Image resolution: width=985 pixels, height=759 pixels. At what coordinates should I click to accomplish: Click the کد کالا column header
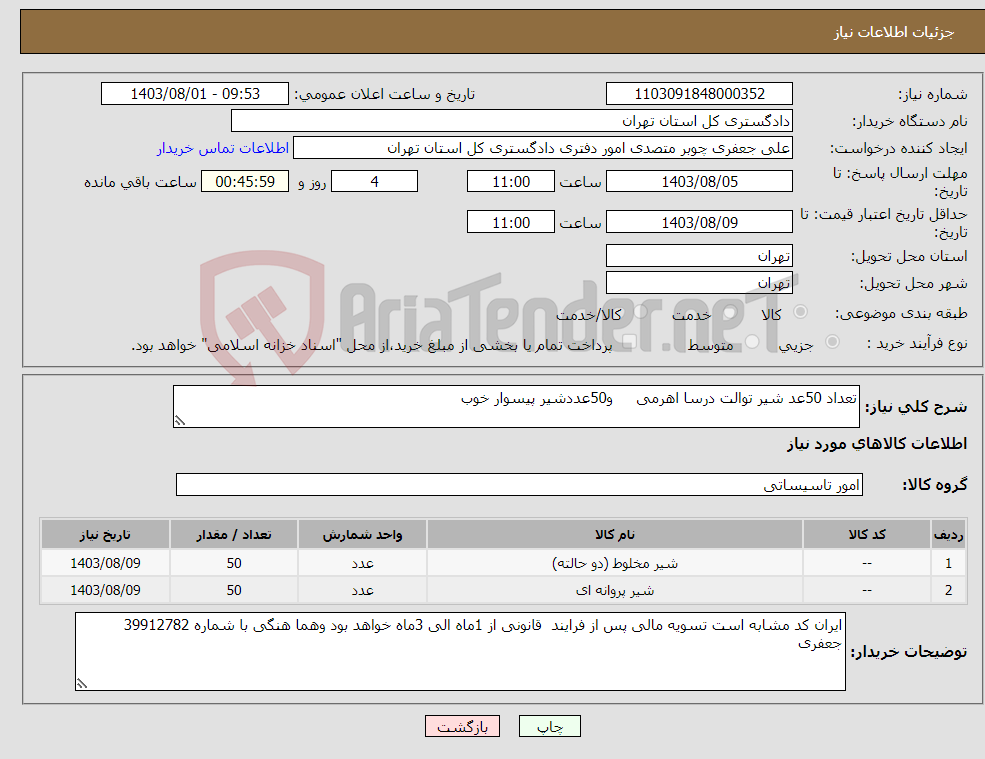point(867,535)
